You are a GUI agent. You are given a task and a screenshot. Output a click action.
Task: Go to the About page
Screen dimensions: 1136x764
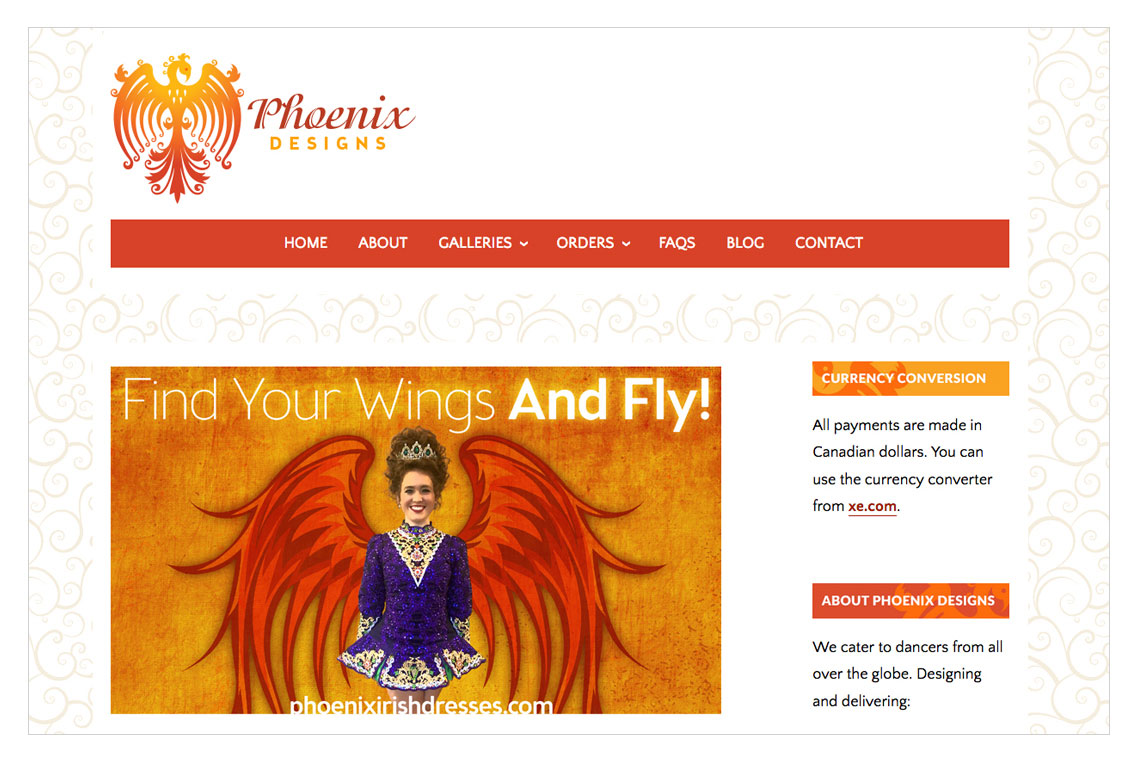click(383, 243)
